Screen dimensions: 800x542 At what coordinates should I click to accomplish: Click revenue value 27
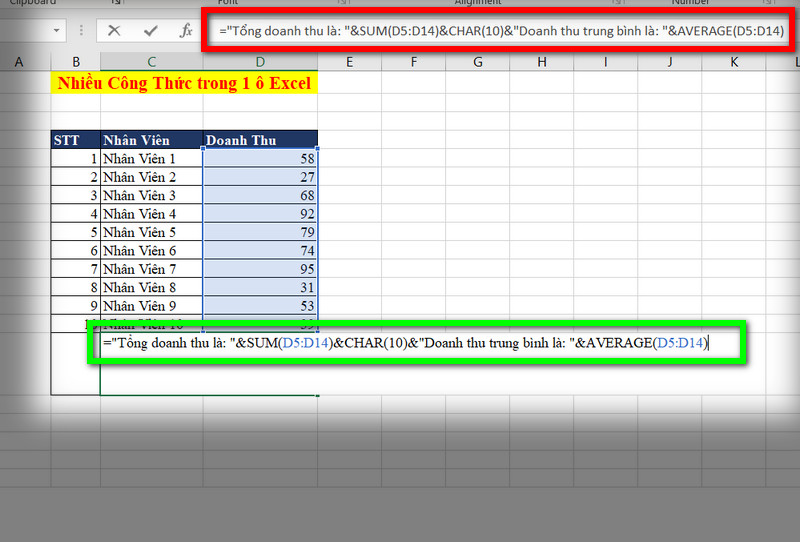[x=260, y=177]
